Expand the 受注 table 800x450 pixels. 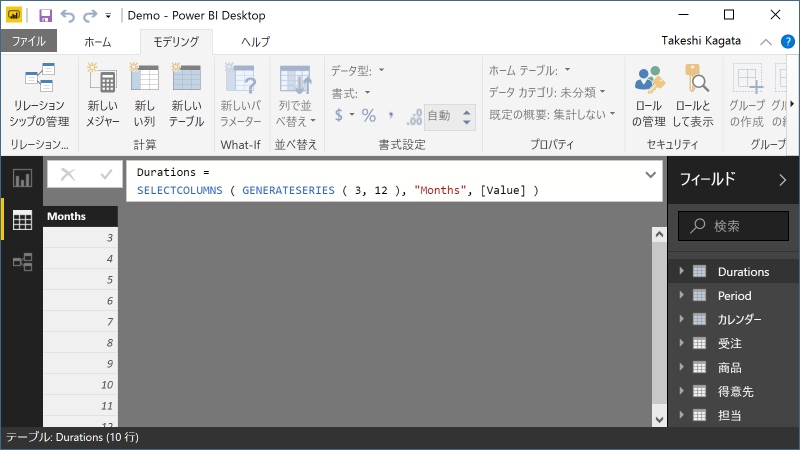[x=682, y=343]
